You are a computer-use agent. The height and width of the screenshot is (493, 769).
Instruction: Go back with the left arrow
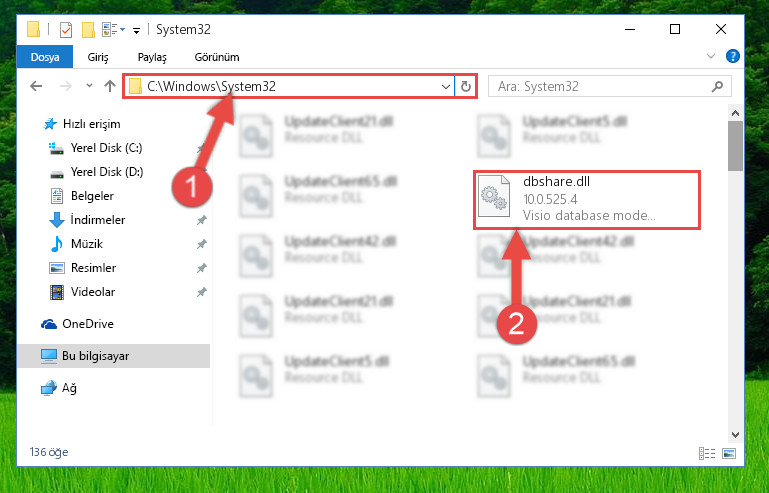36,86
